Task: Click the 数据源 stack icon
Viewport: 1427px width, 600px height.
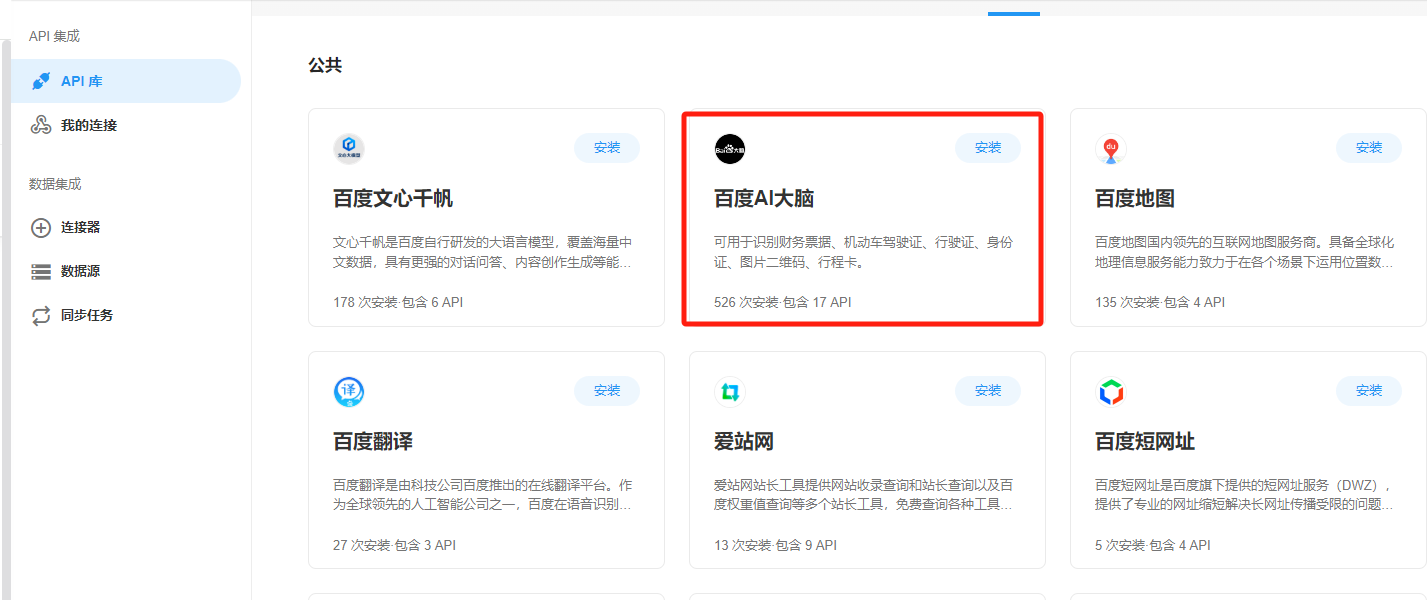Action: [41, 272]
